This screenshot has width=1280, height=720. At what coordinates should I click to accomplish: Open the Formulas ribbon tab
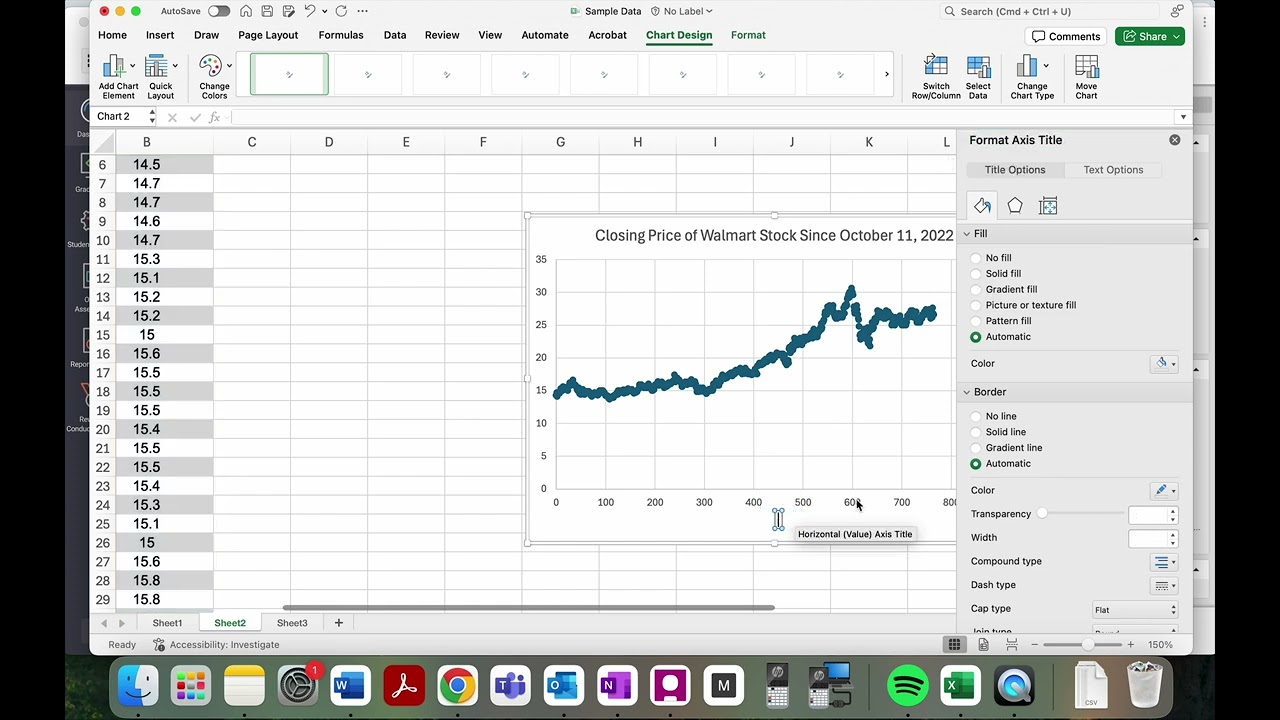341,35
